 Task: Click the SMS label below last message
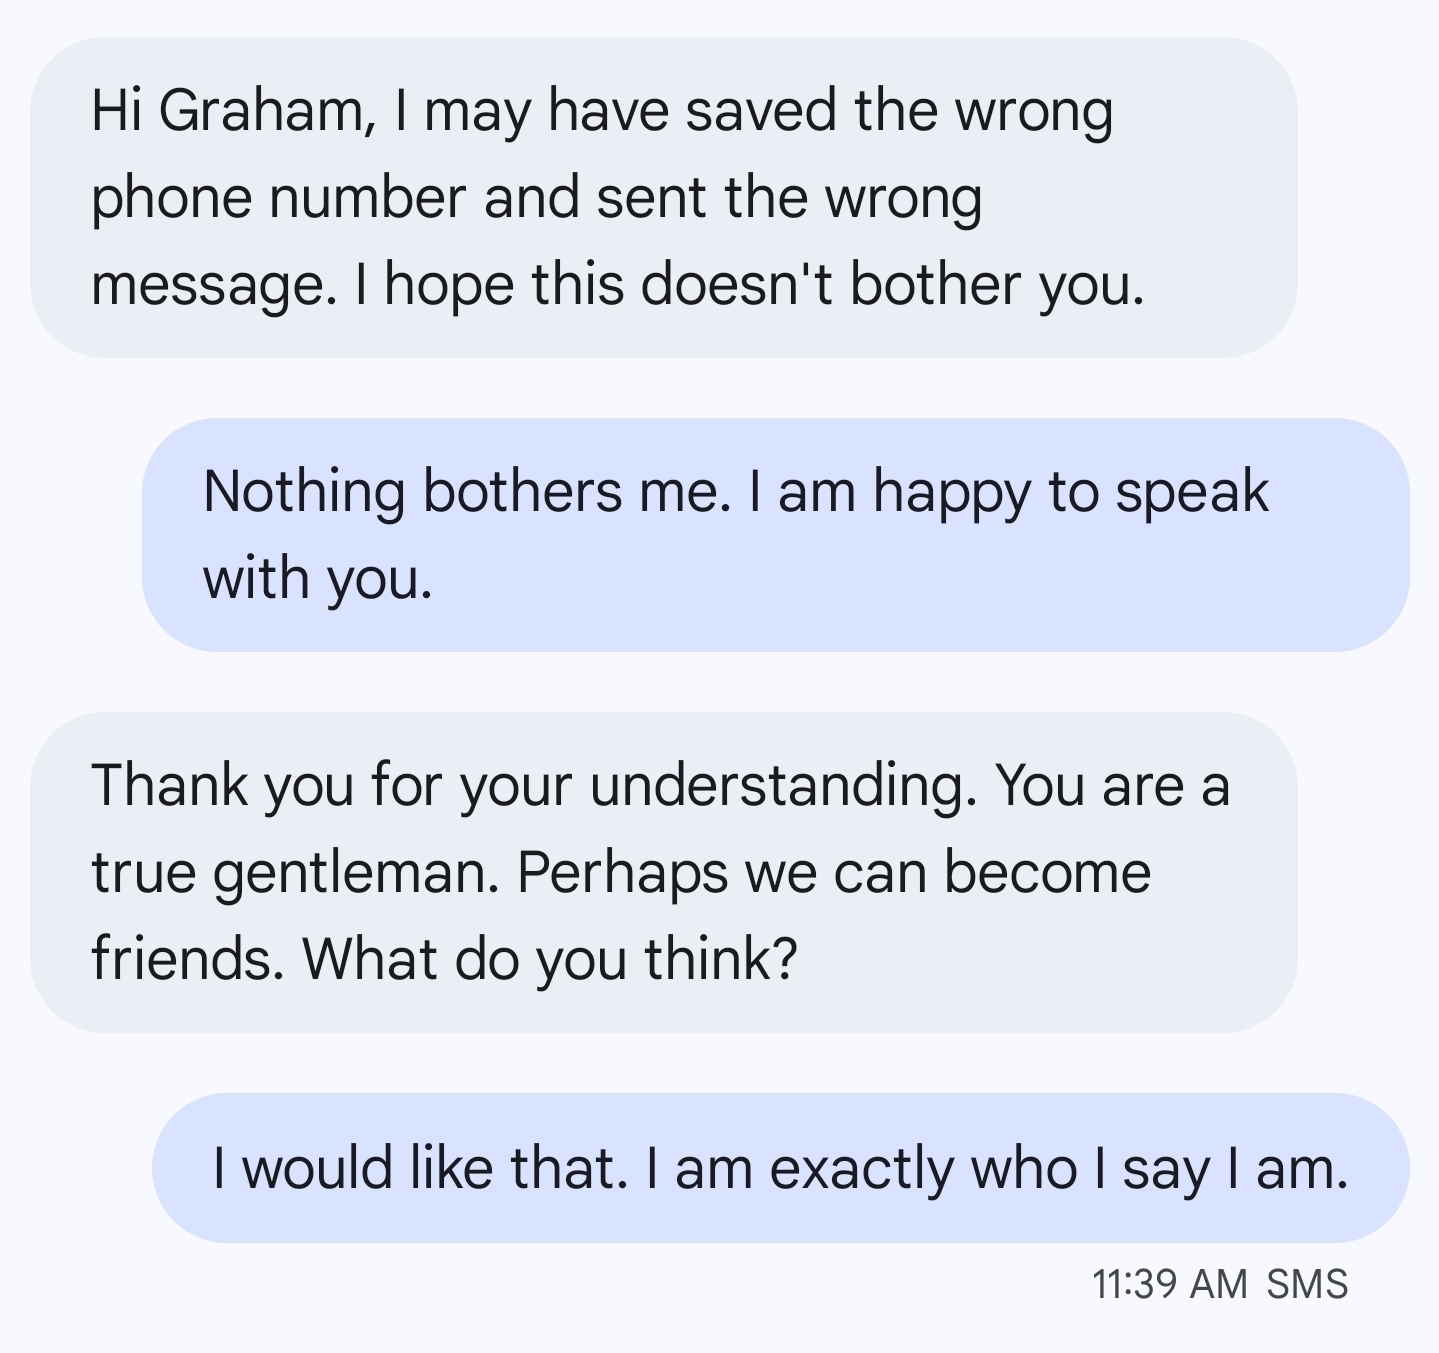pyautogui.click(x=1307, y=1284)
